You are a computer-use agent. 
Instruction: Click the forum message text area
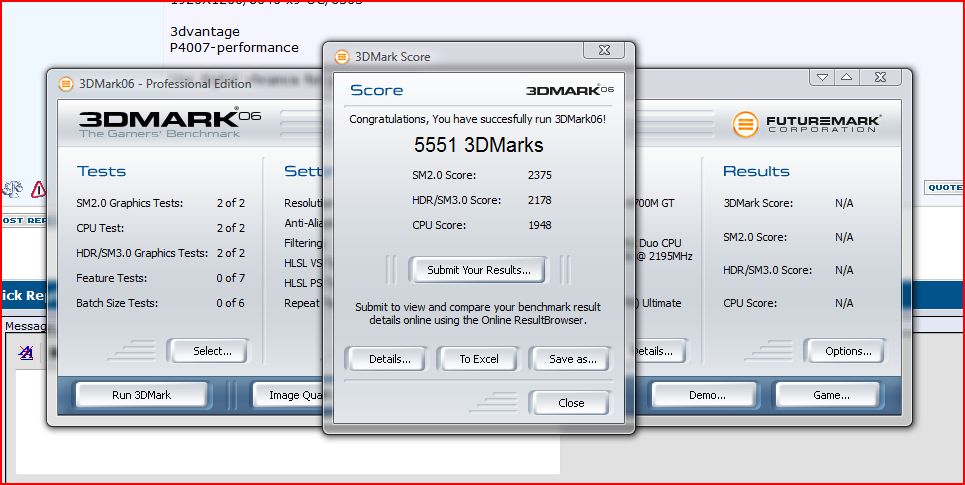click(x=287, y=422)
